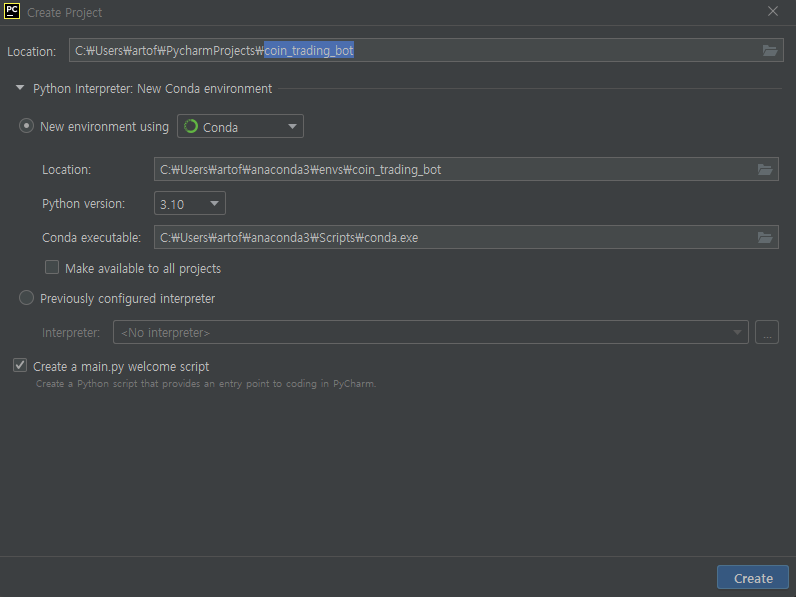Browse for Conda executable file
The image size is (796, 597).
point(765,237)
